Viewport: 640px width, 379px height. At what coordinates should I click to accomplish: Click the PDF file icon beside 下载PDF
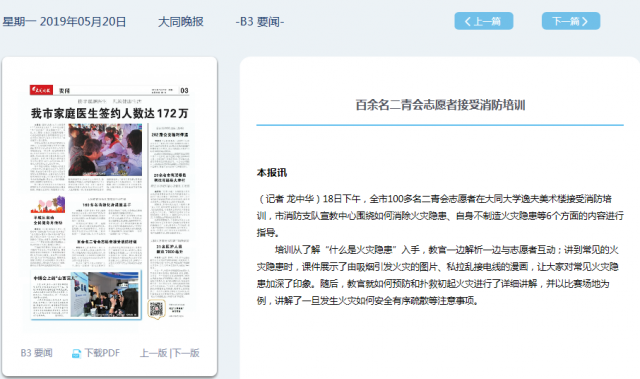point(76,354)
